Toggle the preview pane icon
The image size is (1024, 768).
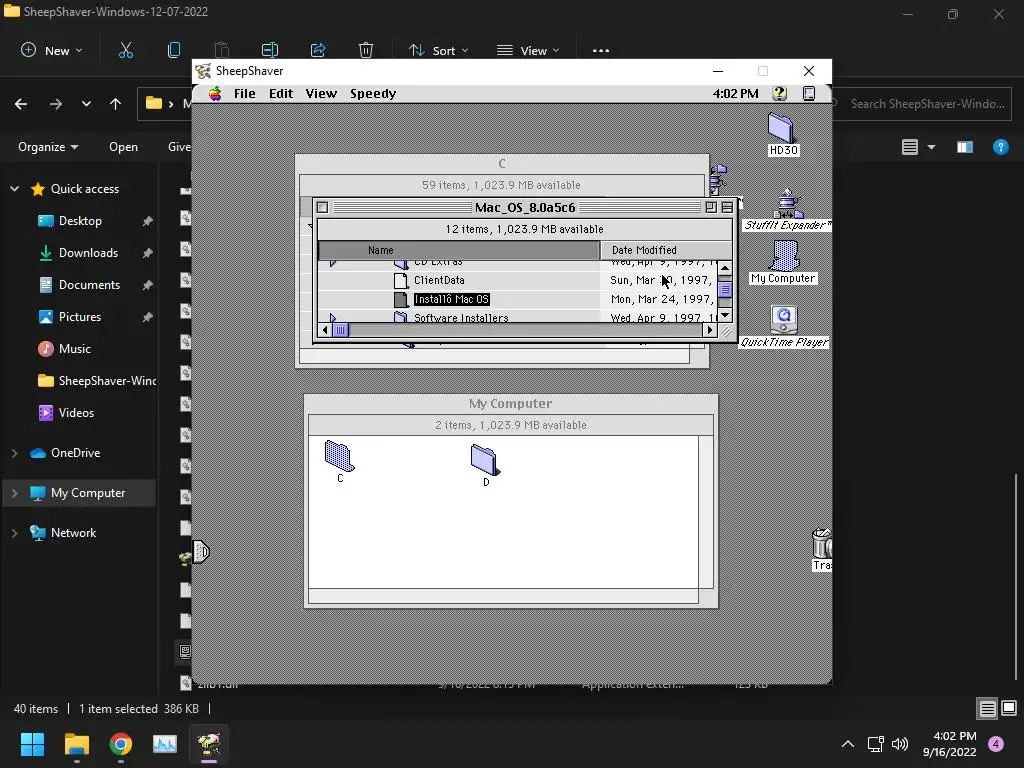tap(965, 147)
